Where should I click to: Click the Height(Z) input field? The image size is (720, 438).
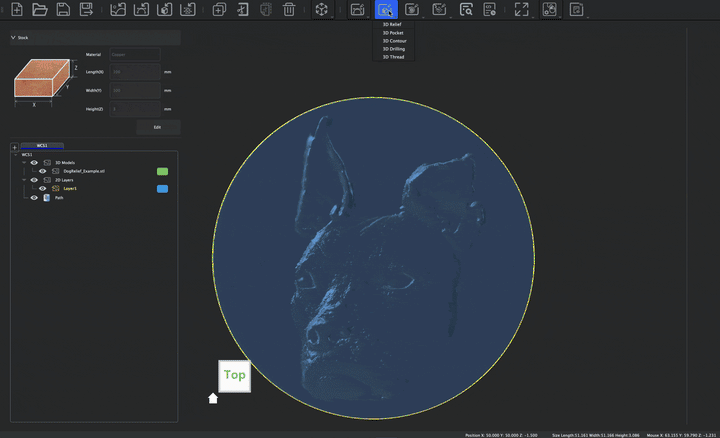click(135, 109)
